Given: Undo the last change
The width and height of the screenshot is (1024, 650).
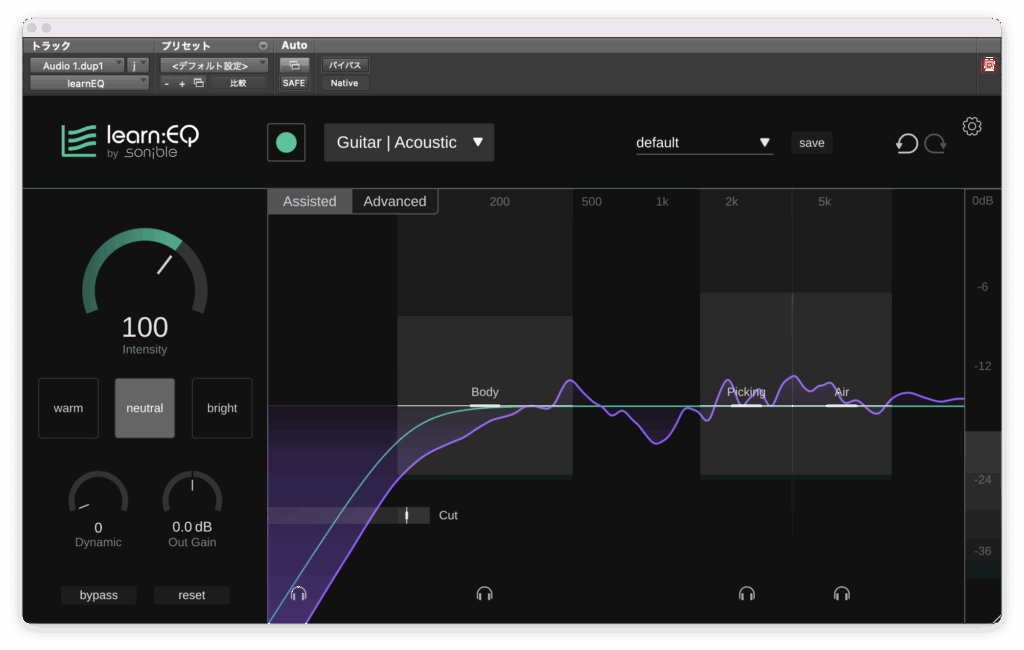Looking at the screenshot, I should (x=906, y=143).
